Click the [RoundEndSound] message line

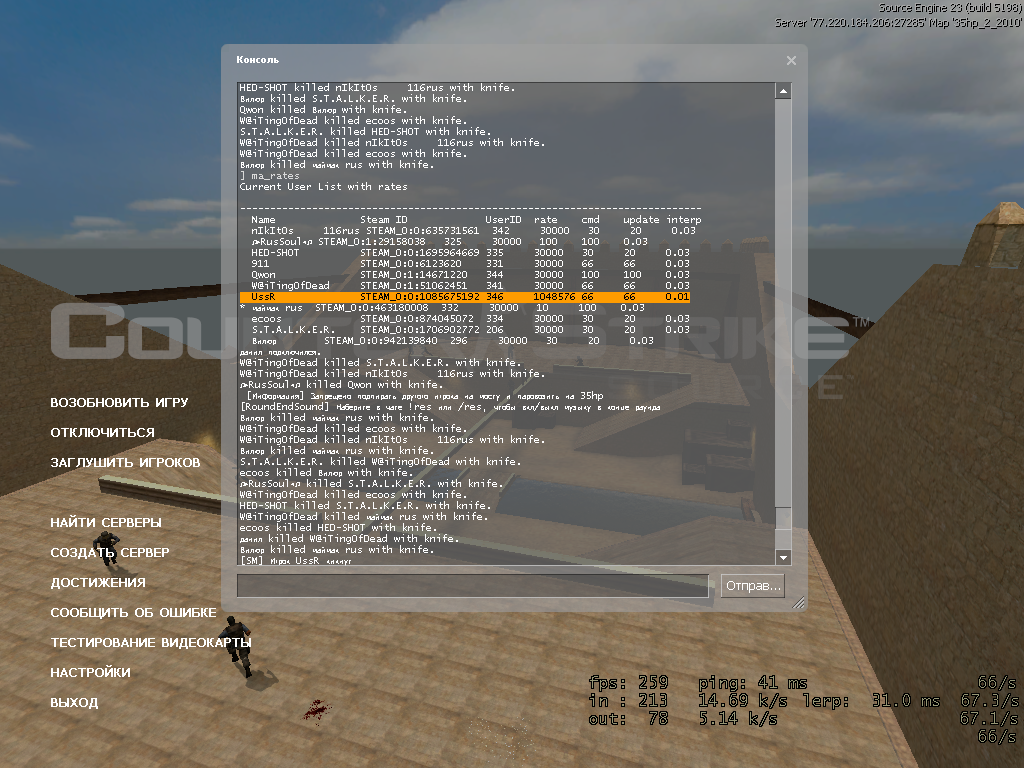pyautogui.click(x=450, y=407)
